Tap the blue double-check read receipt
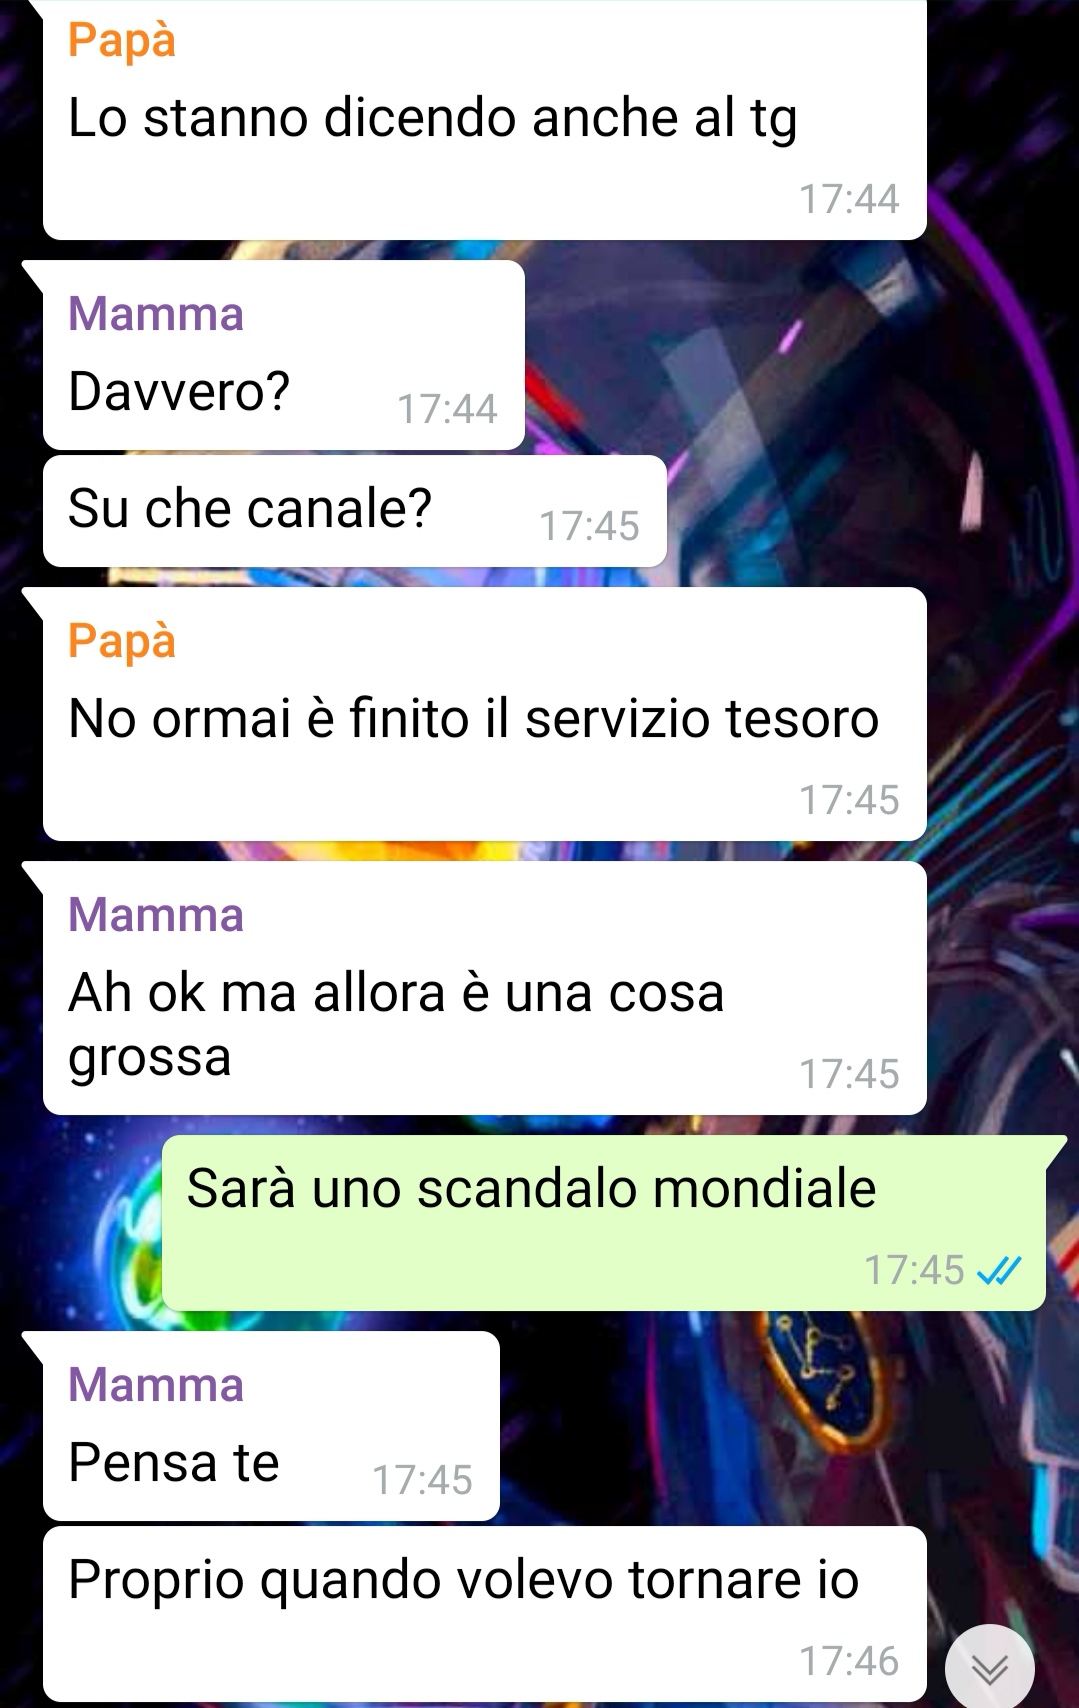 (998, 1271)
